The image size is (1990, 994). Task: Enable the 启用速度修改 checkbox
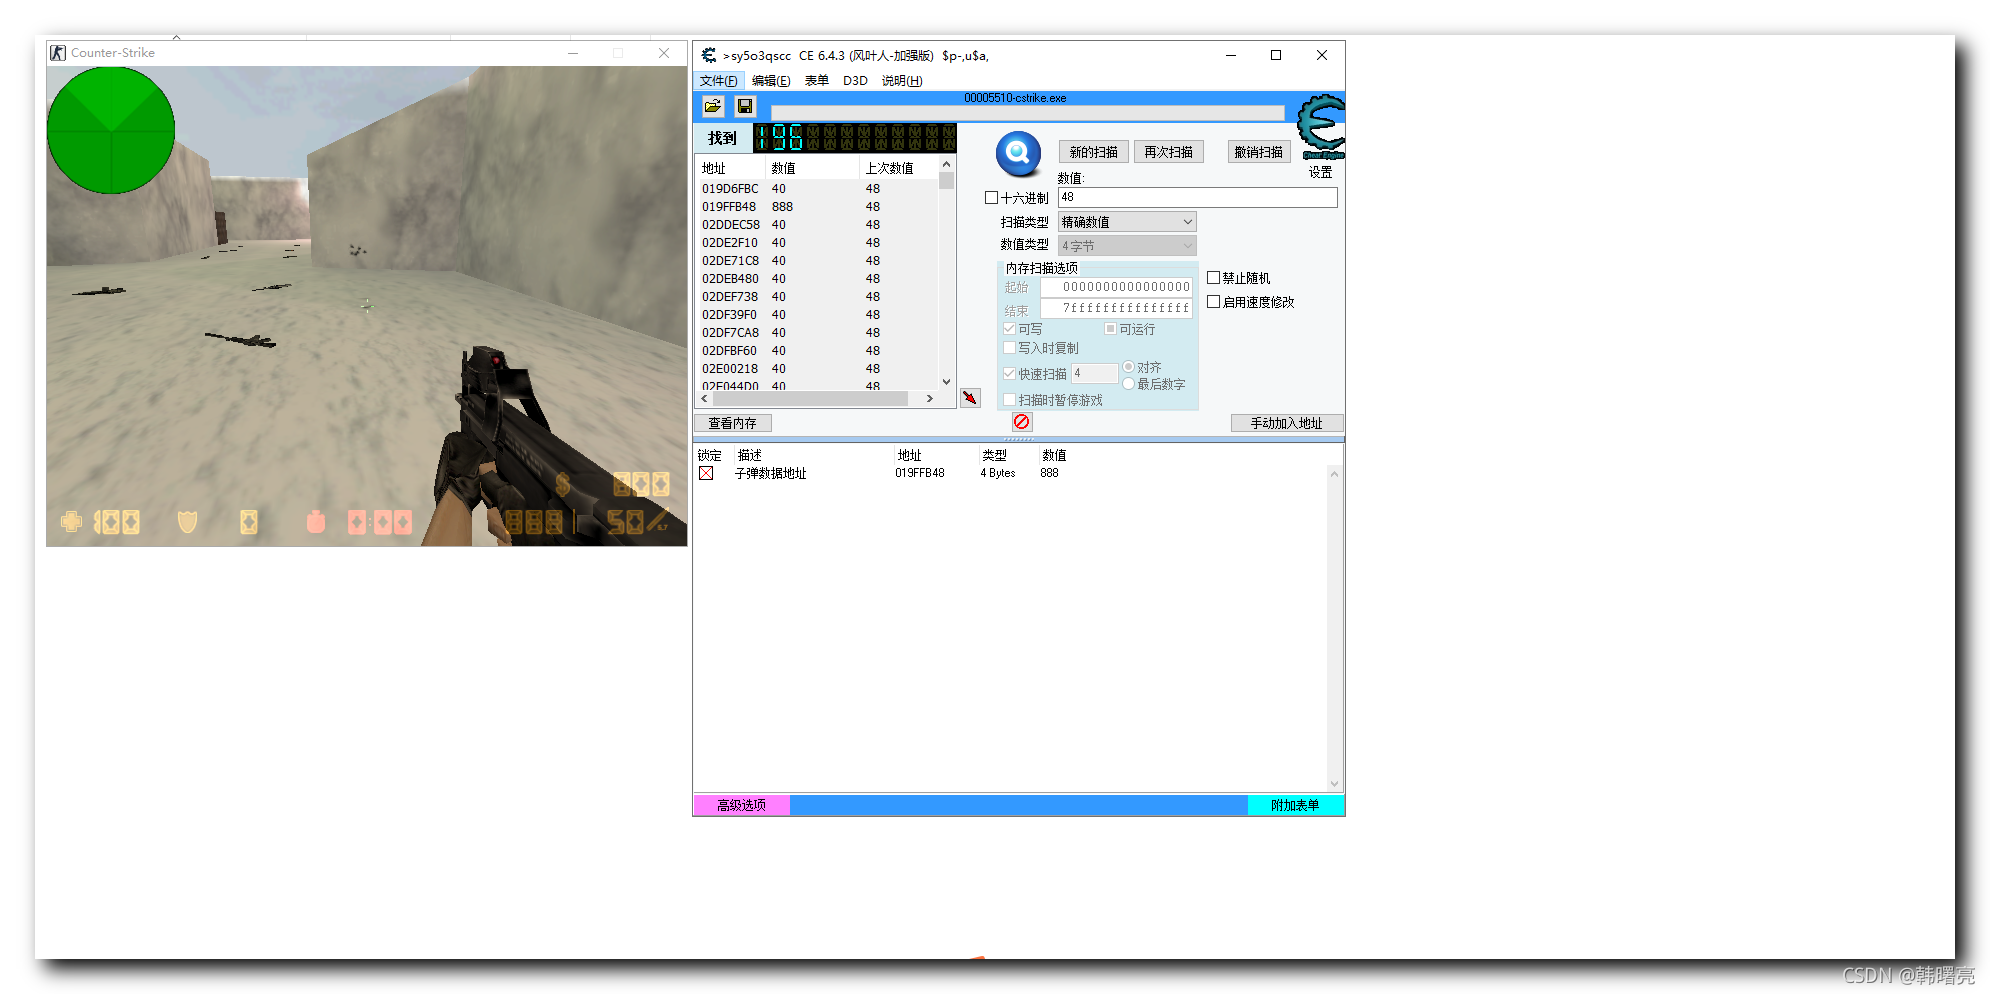pyautogui.click(x=1213, y=302)
